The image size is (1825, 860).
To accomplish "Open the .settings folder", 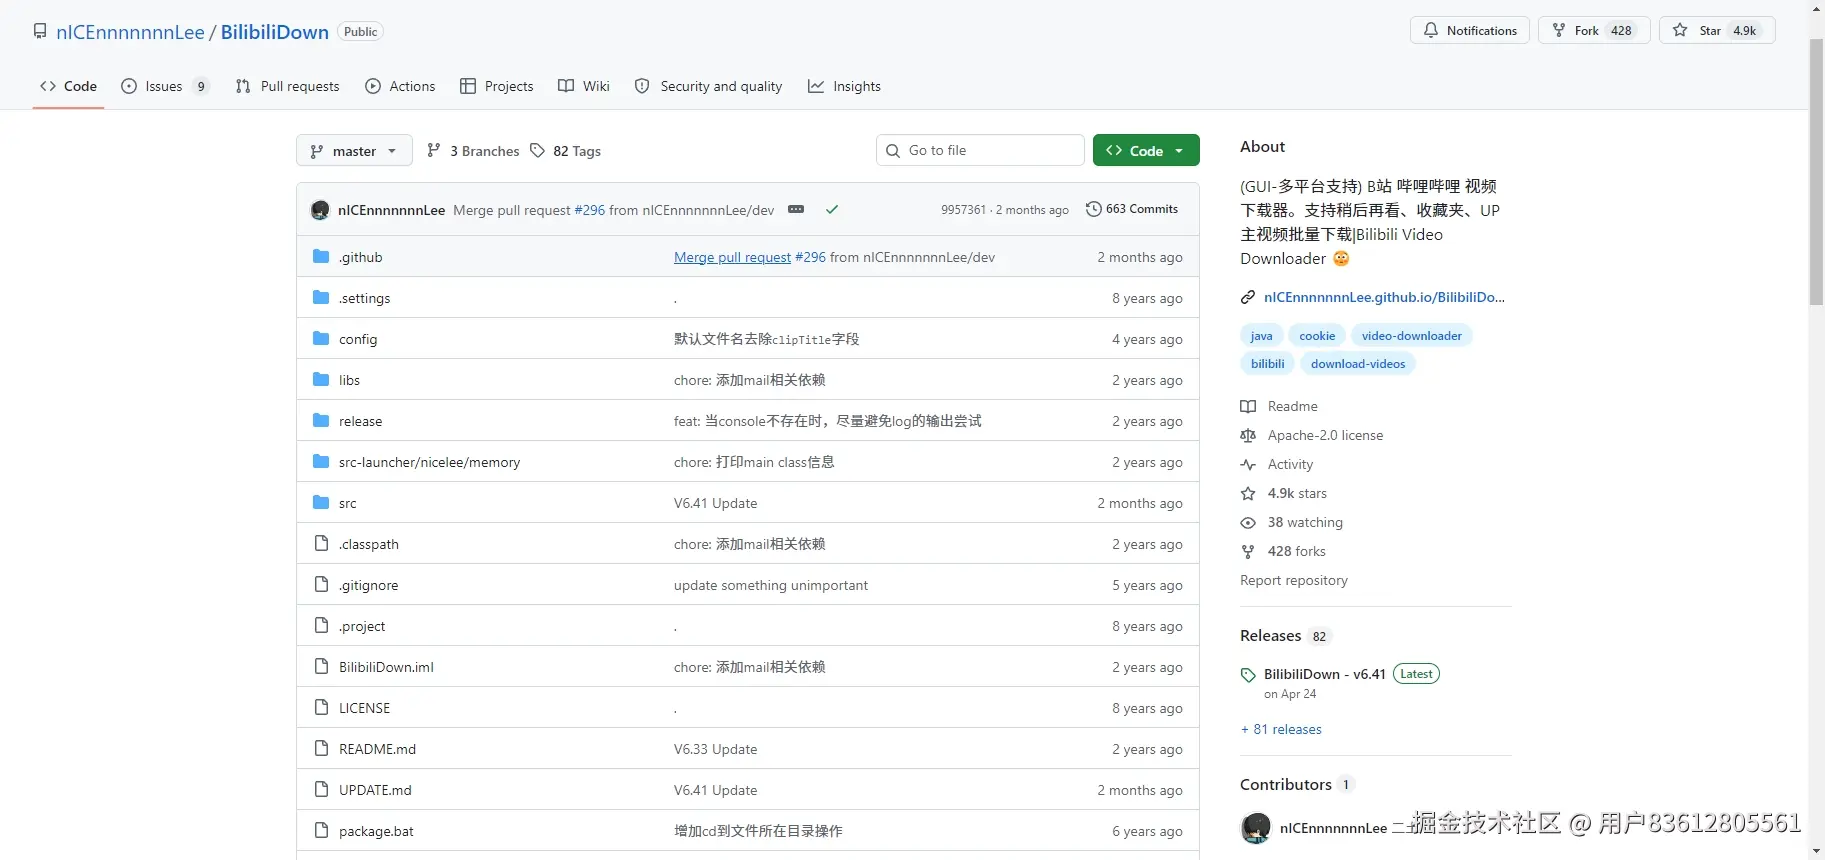I will [x=364, y=298].
